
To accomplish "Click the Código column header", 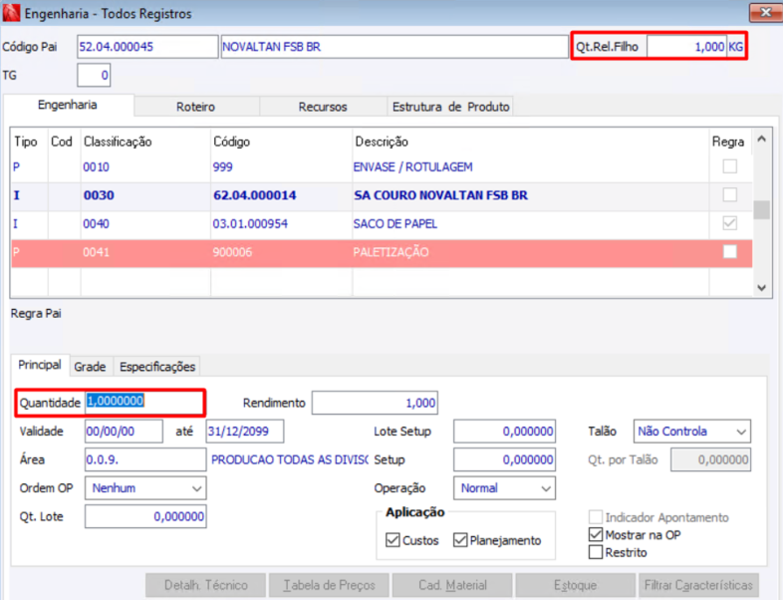I will coord(232,142).
